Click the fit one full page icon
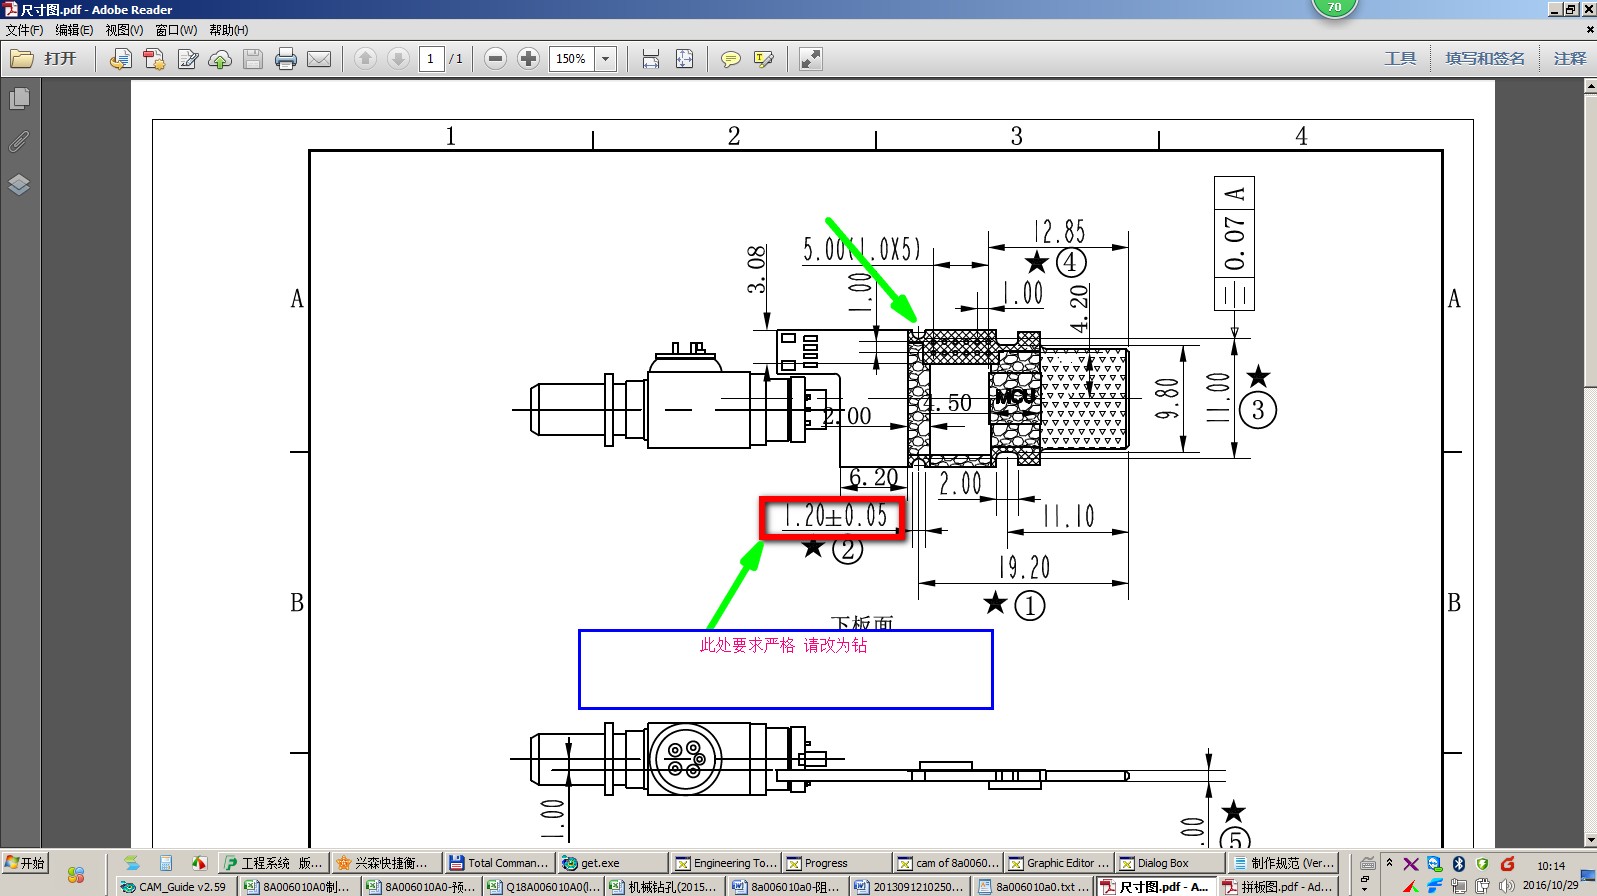1597x896 pixels. pos(684,59)
